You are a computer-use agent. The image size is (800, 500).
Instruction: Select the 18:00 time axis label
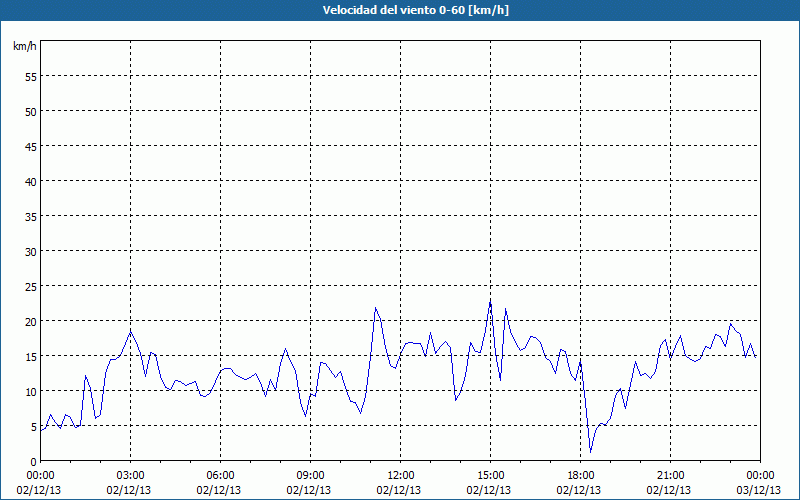[x=581, y=476]
